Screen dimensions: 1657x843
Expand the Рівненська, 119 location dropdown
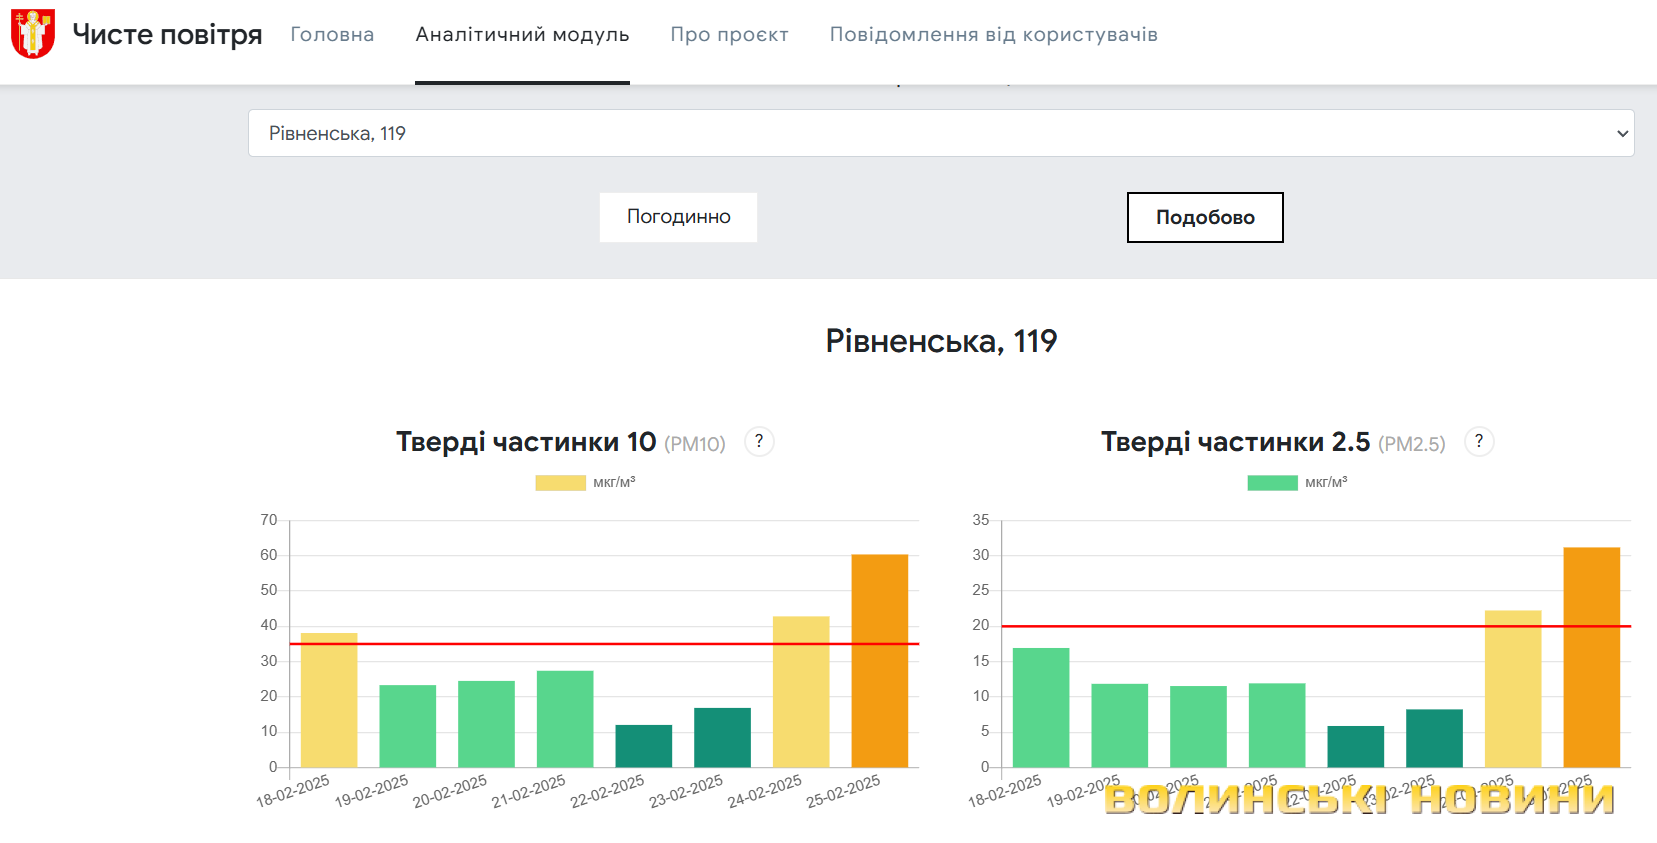pos(940,133)
